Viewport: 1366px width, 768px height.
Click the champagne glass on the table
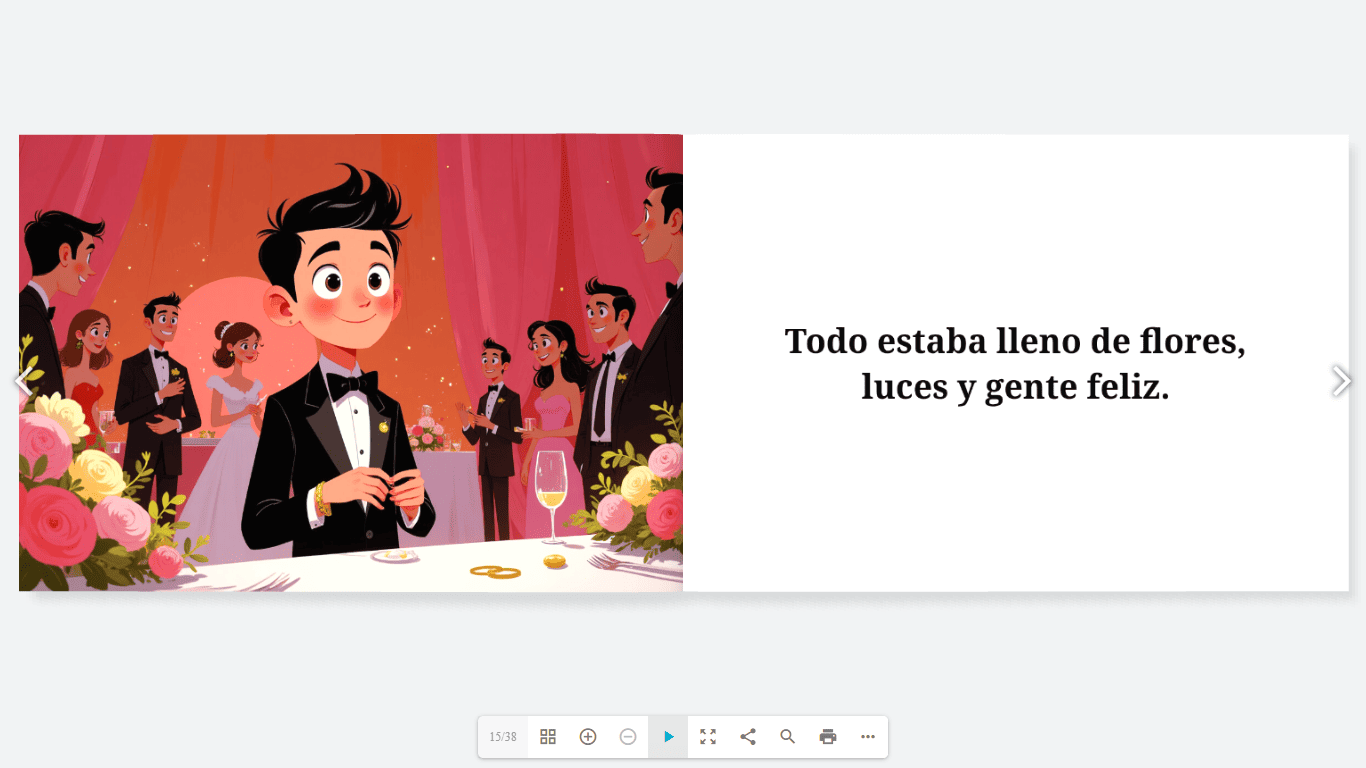click(x=550, y=485)
